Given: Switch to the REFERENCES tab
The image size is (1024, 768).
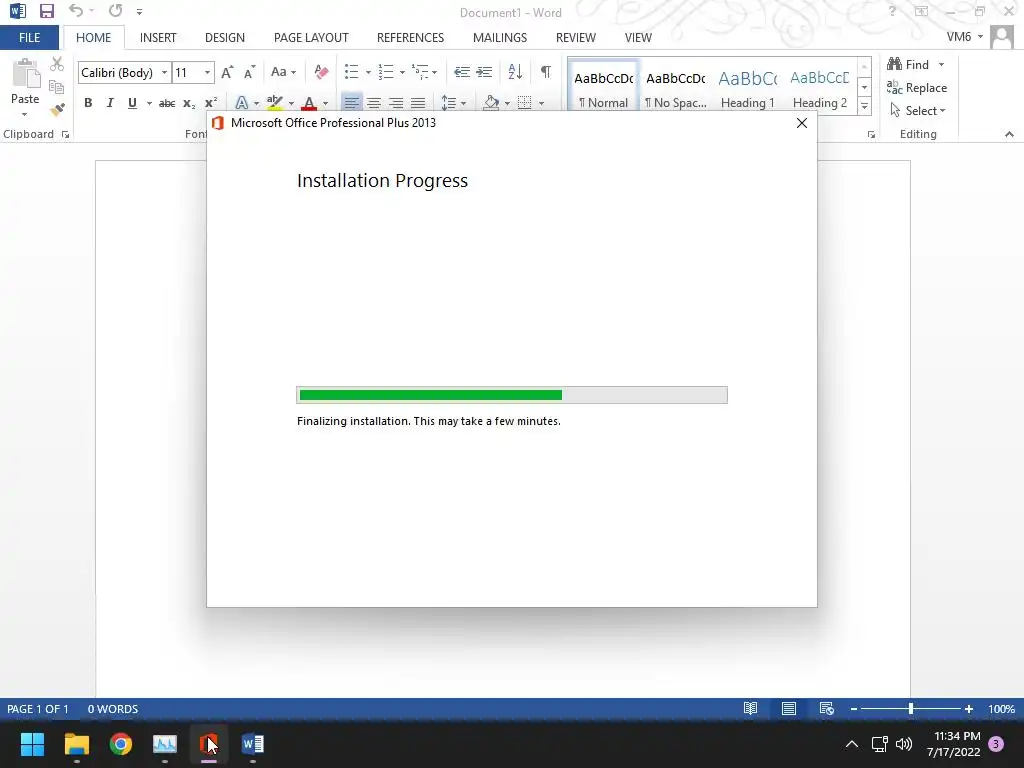Looking at the screenshot, I should pos(410,38).
